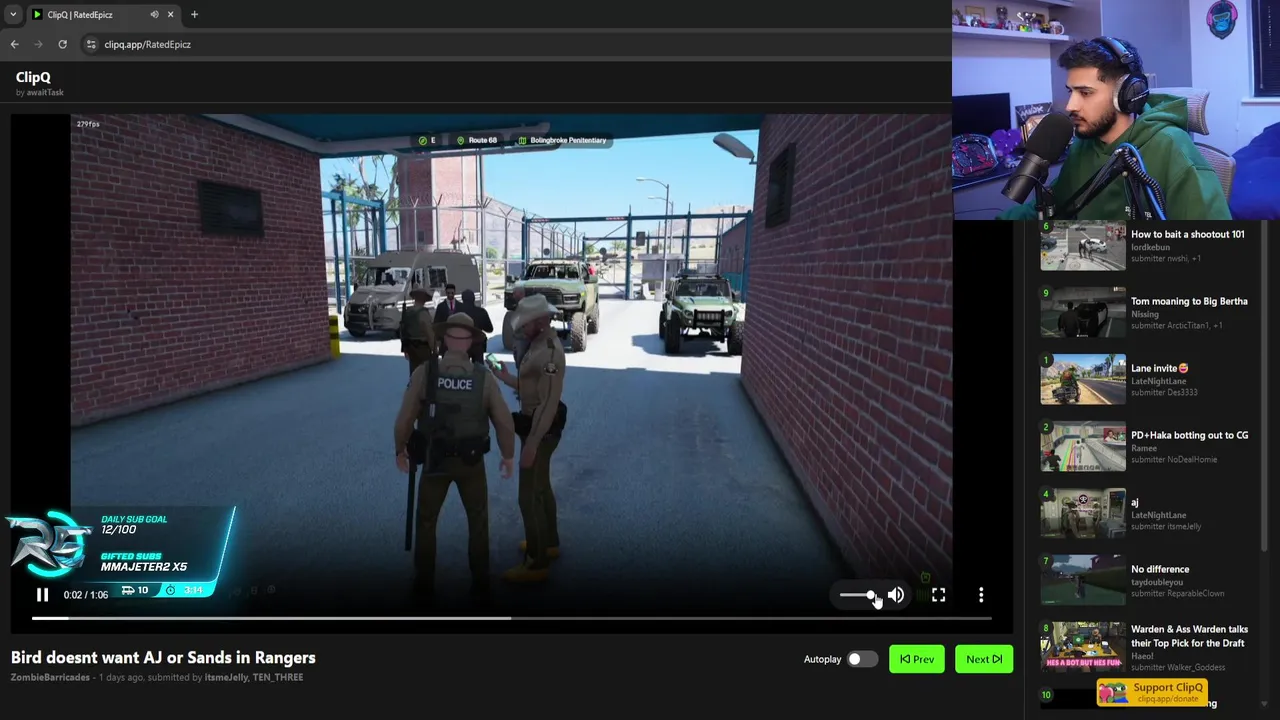Open the video player three-dot options menu

981,595
